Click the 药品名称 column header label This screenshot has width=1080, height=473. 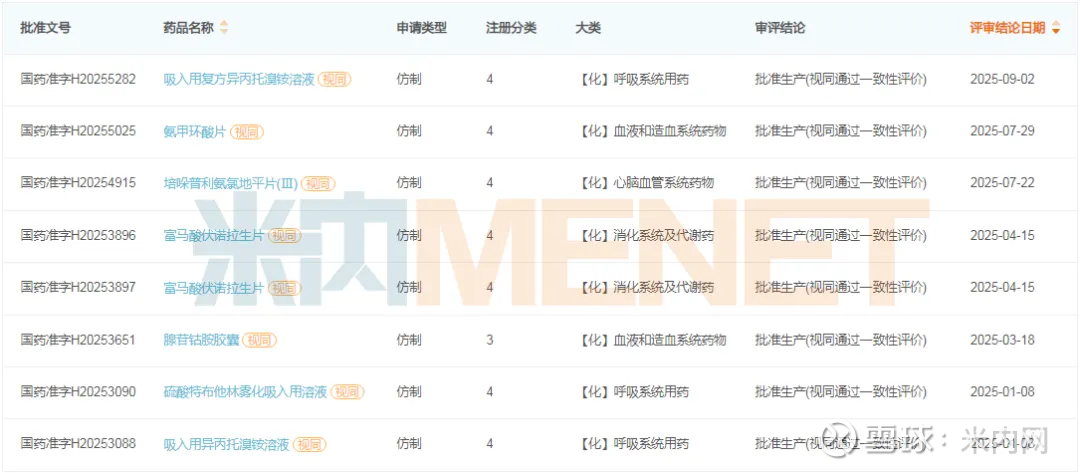pyautogui.click(x=189, y=28)
